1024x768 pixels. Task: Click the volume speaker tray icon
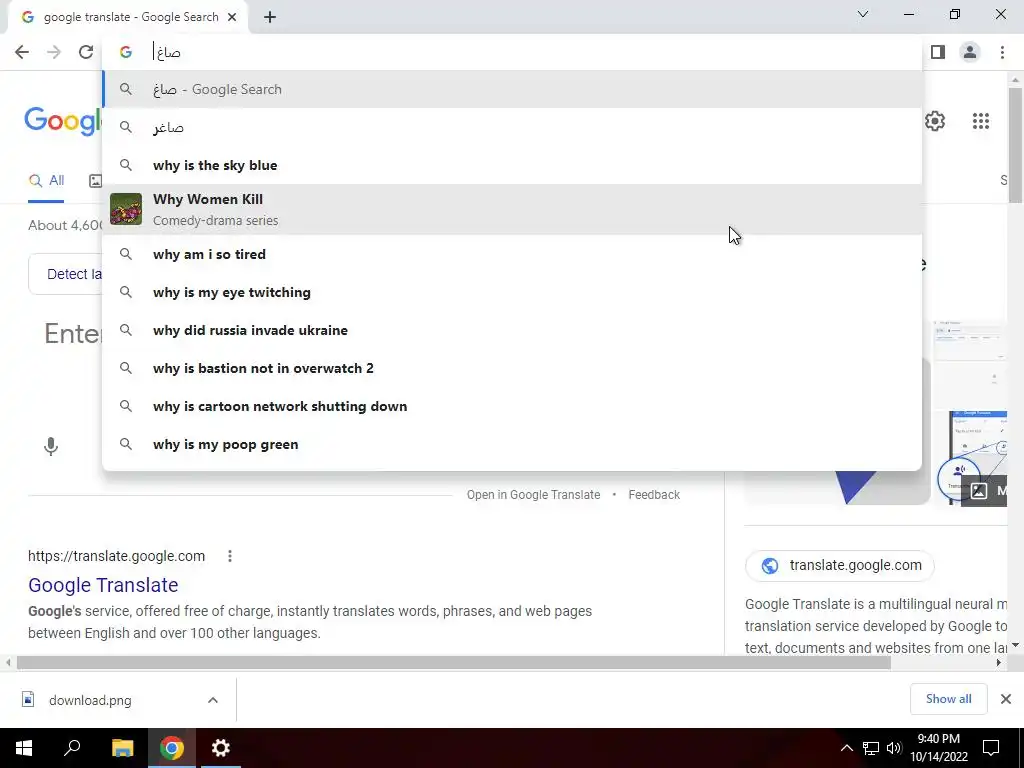click(x=894, y=748)
